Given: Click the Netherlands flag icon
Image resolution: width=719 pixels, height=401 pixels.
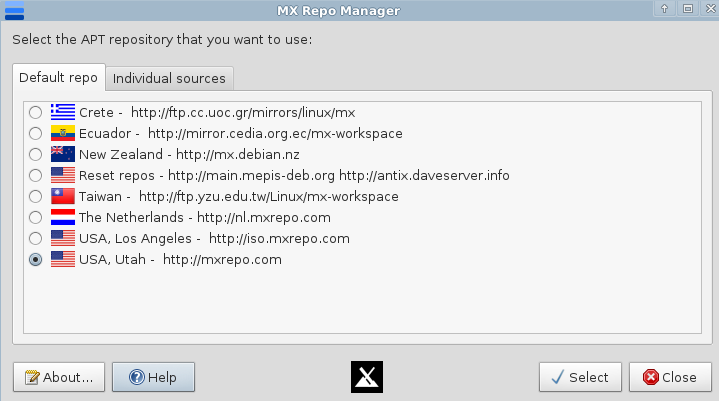Looking at the screenshot, I should tap(63, 217).
